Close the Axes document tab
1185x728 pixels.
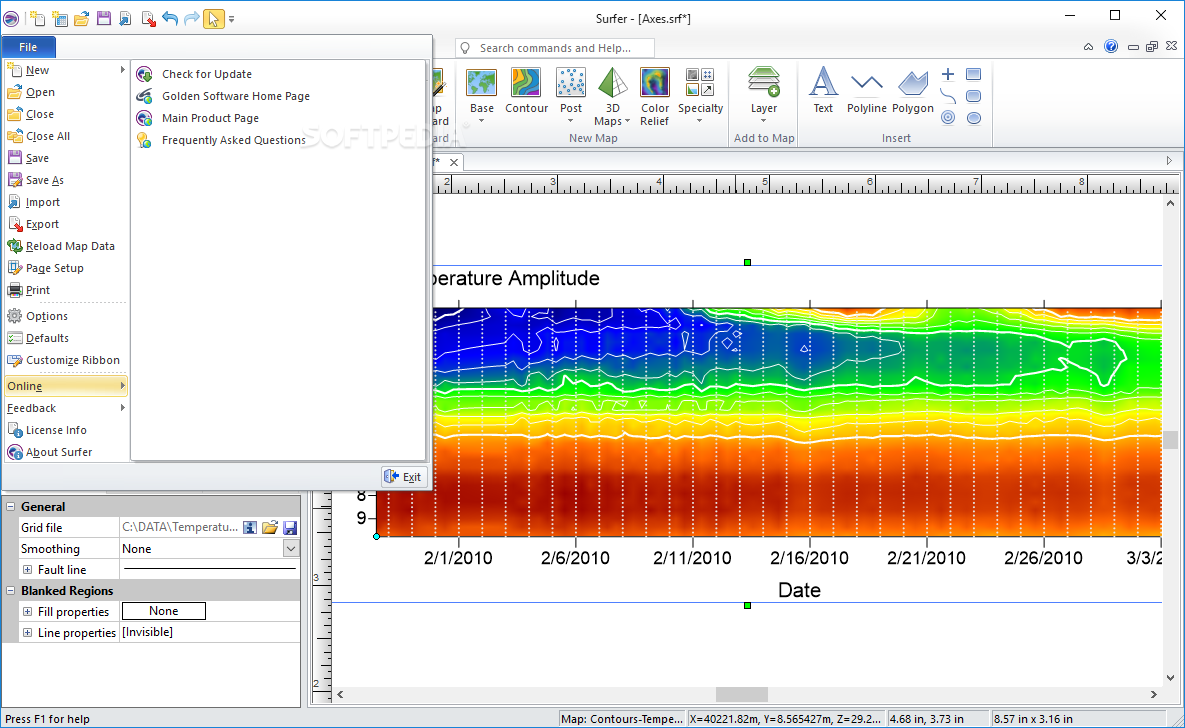(453, 162)
